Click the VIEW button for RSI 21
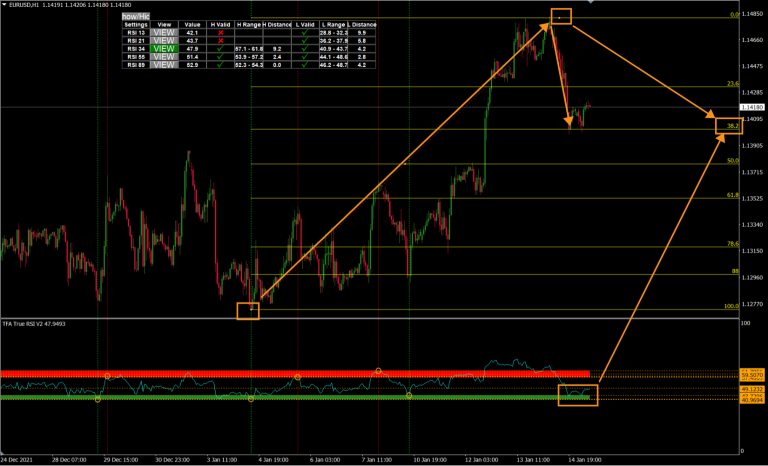The image size is (768, 466). (x=166, y=40)
